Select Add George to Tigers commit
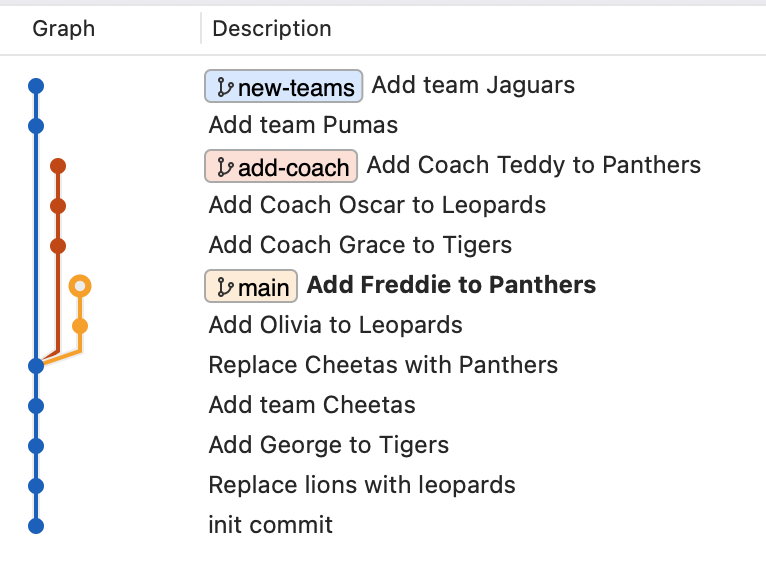 point(328,446)
